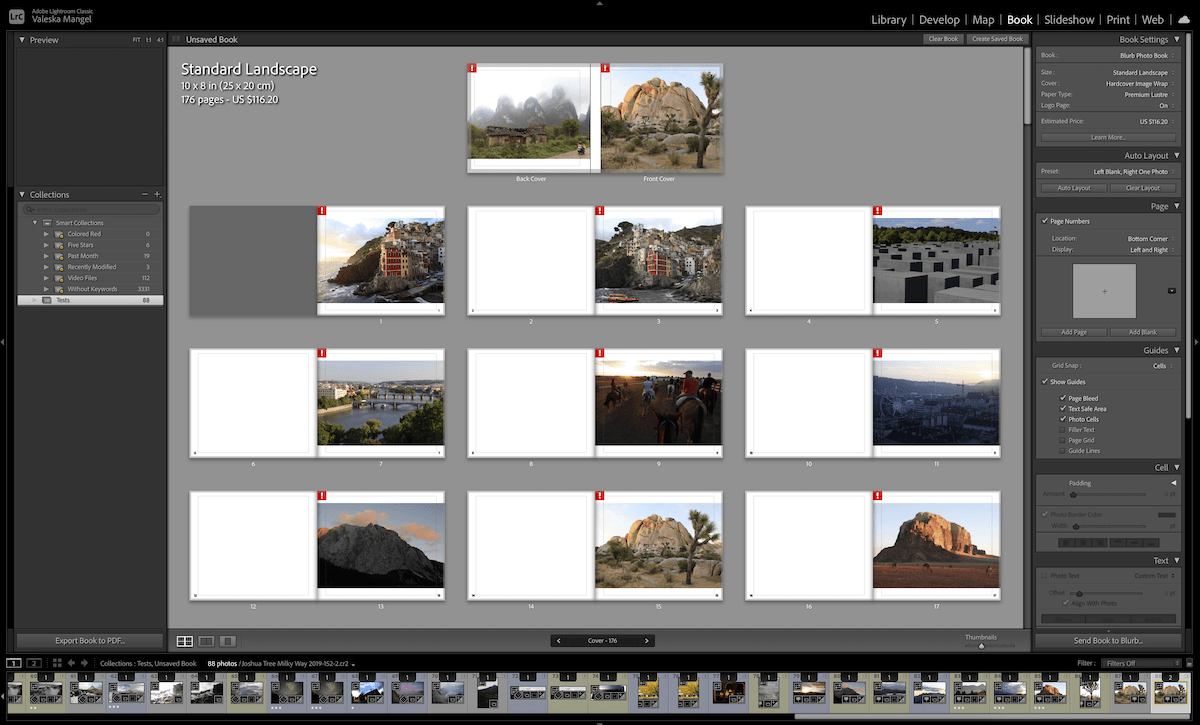Switch to the Develop module
This screenshot has height=725, width=1200.
pyautogui.click(x=939, y=19)
